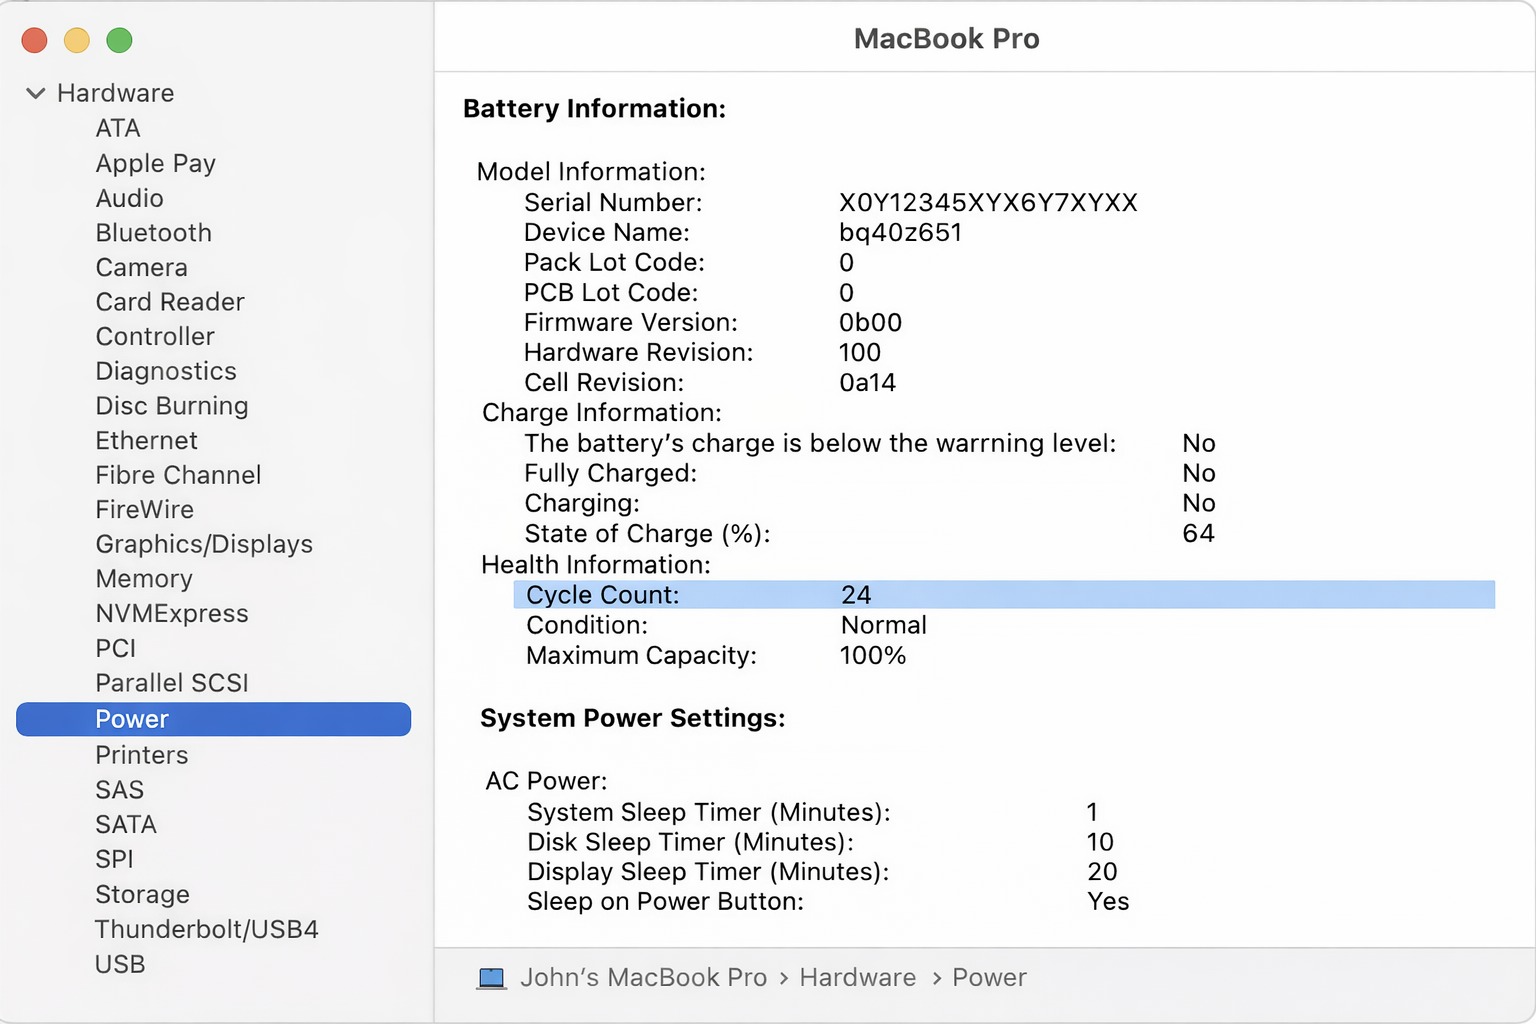Click the Condition value Normal
Viewport: 1536px width, 1024px height.
coord(884,625)
